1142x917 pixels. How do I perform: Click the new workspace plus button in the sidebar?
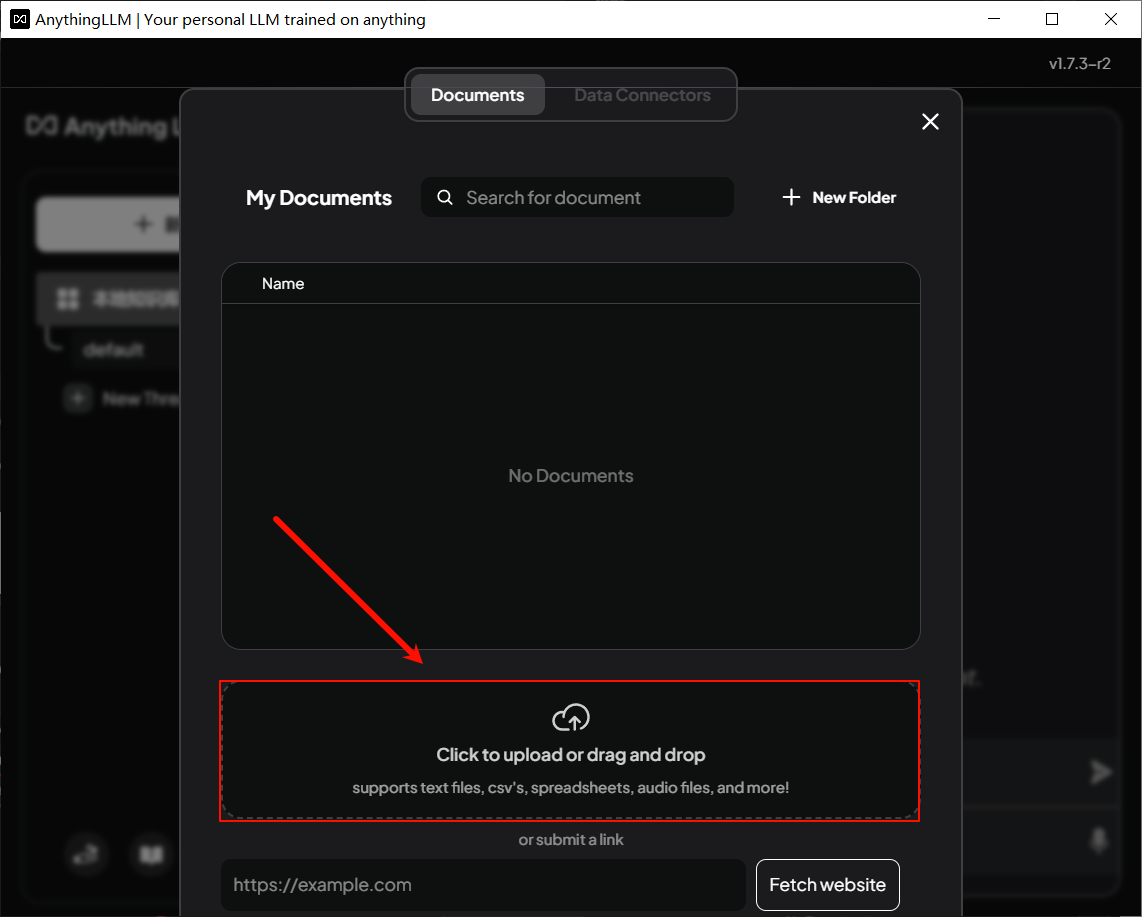click(108, 224)
